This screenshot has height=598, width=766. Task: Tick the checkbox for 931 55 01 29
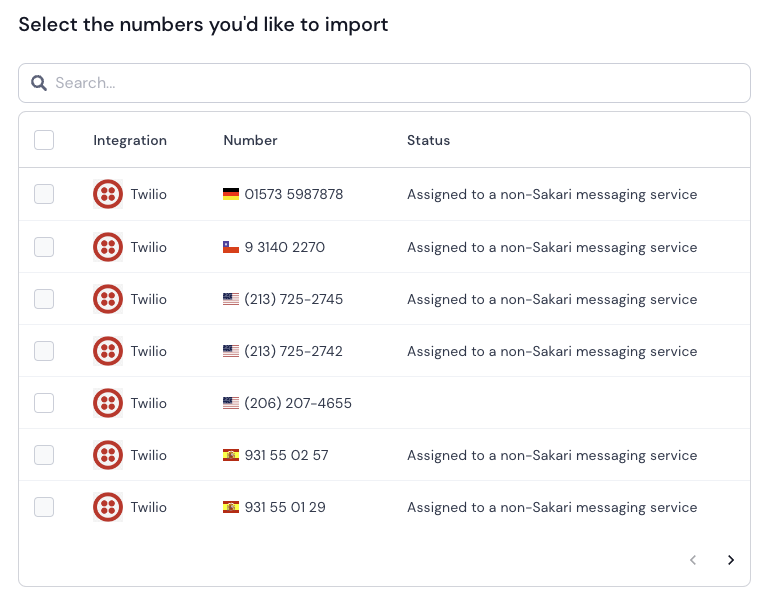point(44,507)
